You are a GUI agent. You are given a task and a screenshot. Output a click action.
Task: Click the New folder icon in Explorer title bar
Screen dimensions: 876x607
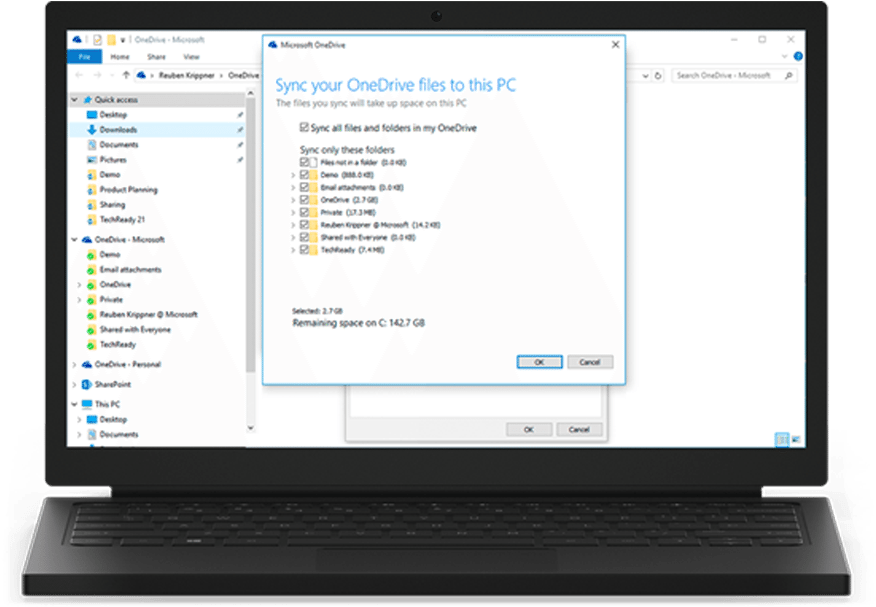[111, 40]
